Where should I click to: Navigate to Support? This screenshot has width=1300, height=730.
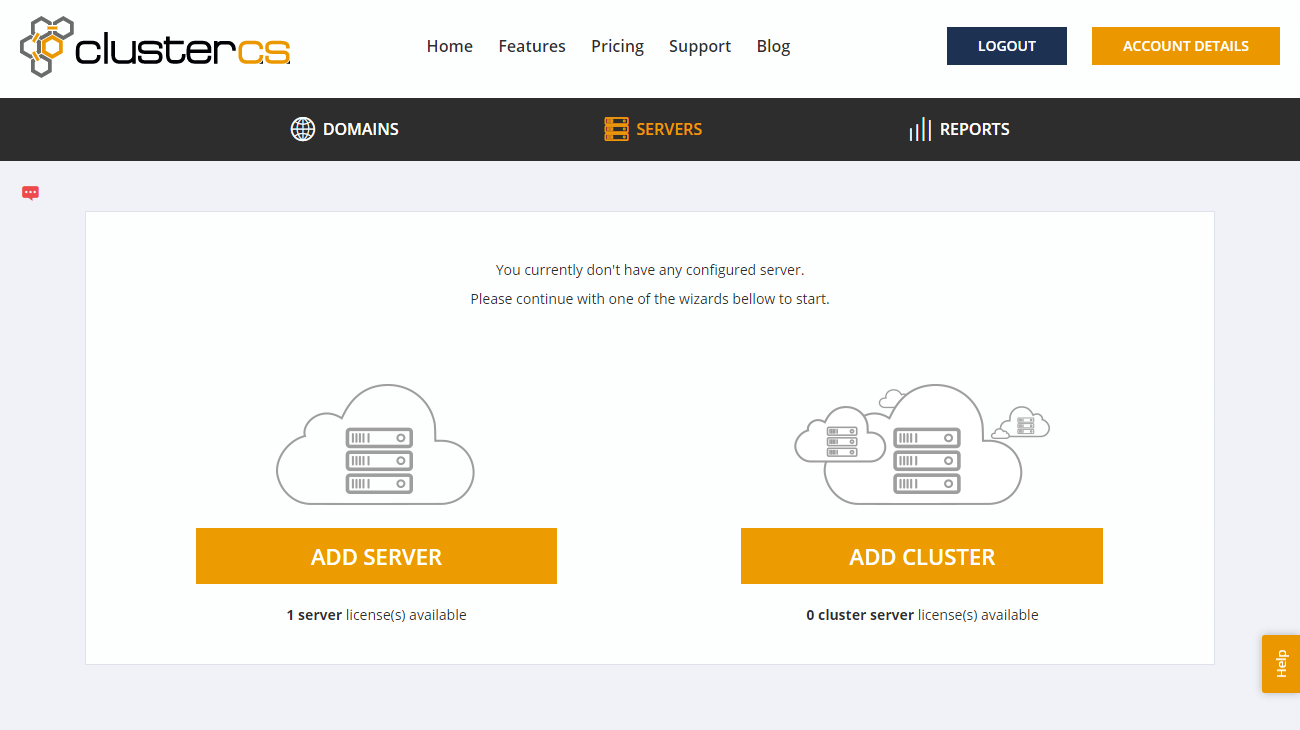699,46
